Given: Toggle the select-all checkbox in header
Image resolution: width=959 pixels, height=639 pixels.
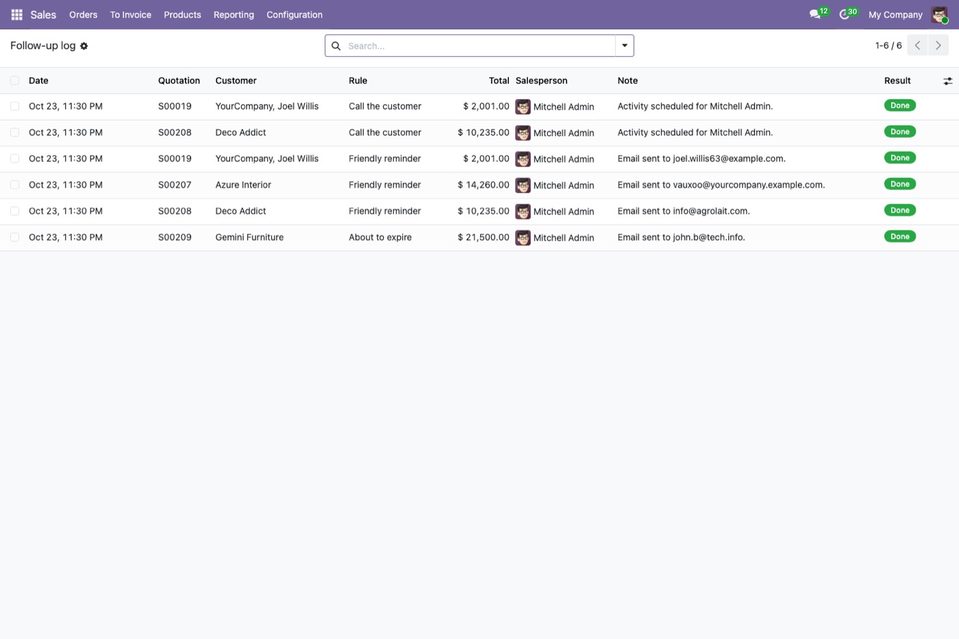Looking at the screenshot, I should tap(15, 81).
